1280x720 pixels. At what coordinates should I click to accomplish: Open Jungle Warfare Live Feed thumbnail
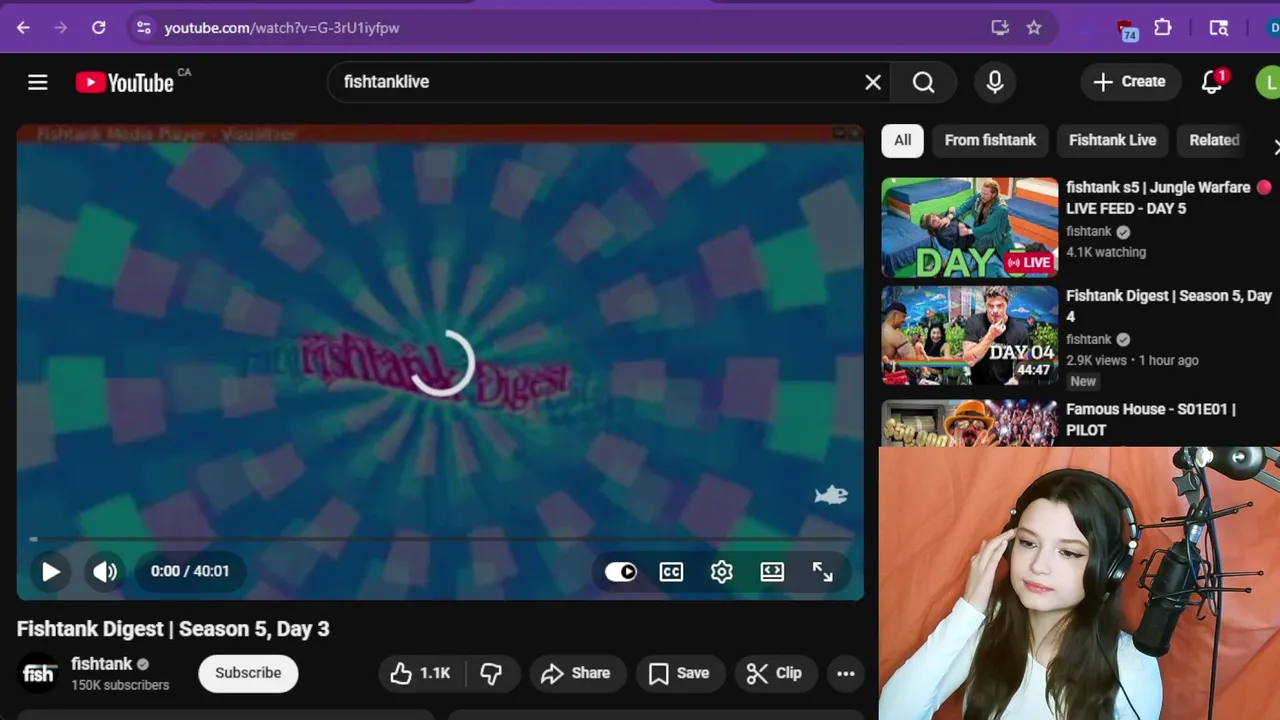pyautogui.click(x=969, y=228)
